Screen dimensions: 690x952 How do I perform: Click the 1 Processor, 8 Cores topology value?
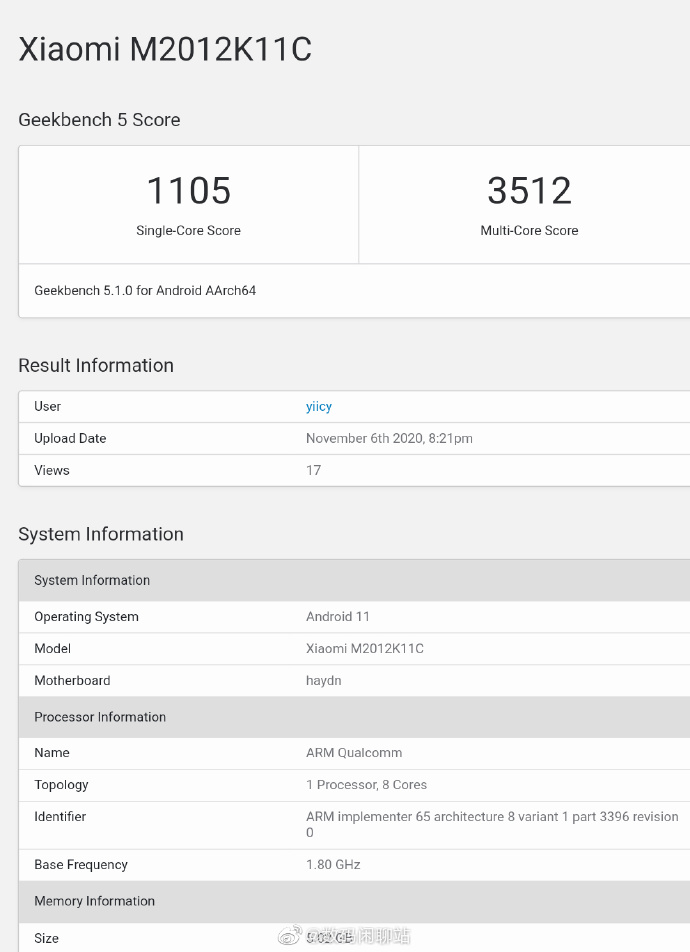[x=366, y=784]
